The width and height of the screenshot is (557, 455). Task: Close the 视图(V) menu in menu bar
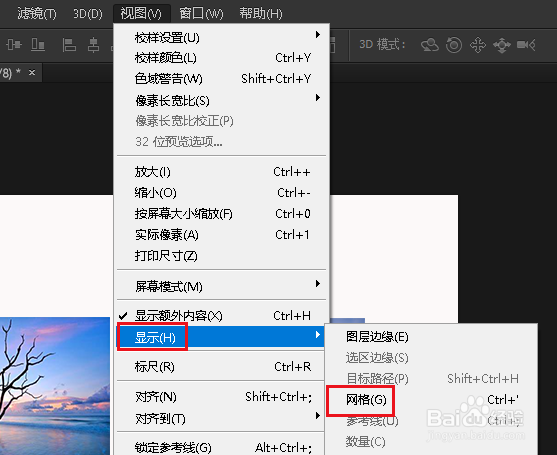[141, 13]
